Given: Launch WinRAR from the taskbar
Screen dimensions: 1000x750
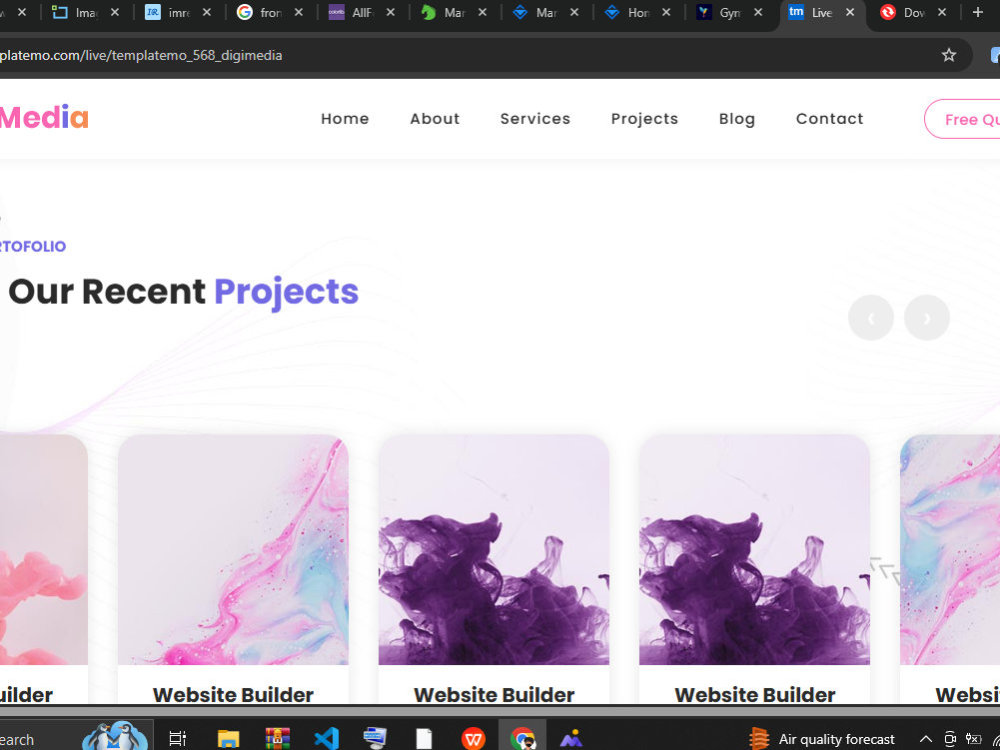Looking at the screenshot, I should point(277,739).
